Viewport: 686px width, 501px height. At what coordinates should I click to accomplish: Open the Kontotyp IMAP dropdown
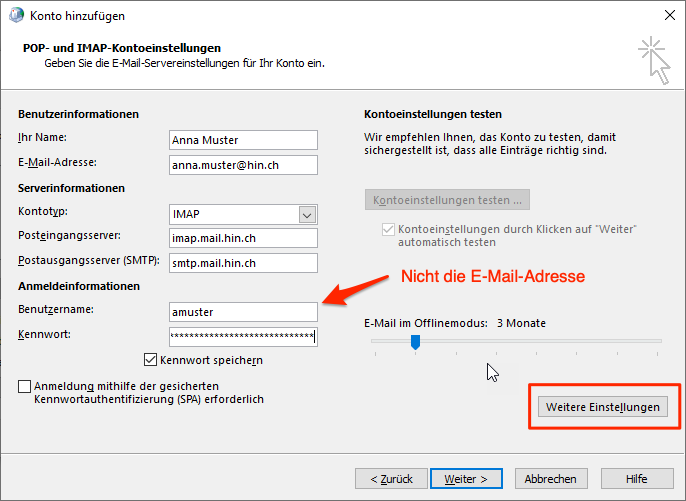(307, 215)
